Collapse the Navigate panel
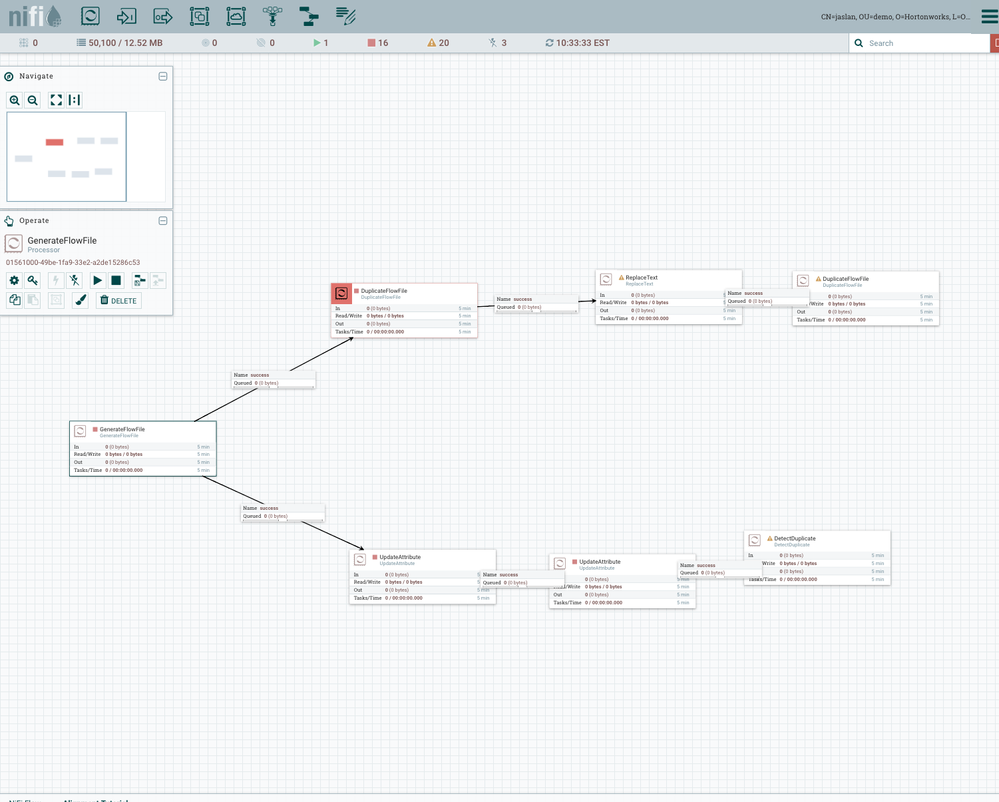This screenshot has height=802, width=999. tap(163, 76)
